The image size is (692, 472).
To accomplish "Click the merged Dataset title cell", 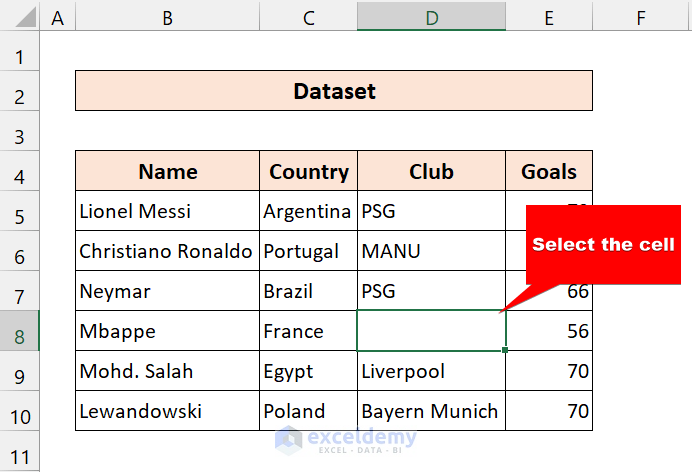I will tap(334, 91).
